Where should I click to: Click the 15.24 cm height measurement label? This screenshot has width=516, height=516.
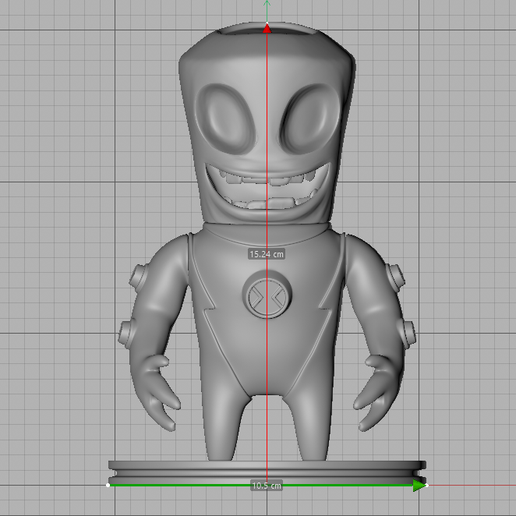coord(267,254)
